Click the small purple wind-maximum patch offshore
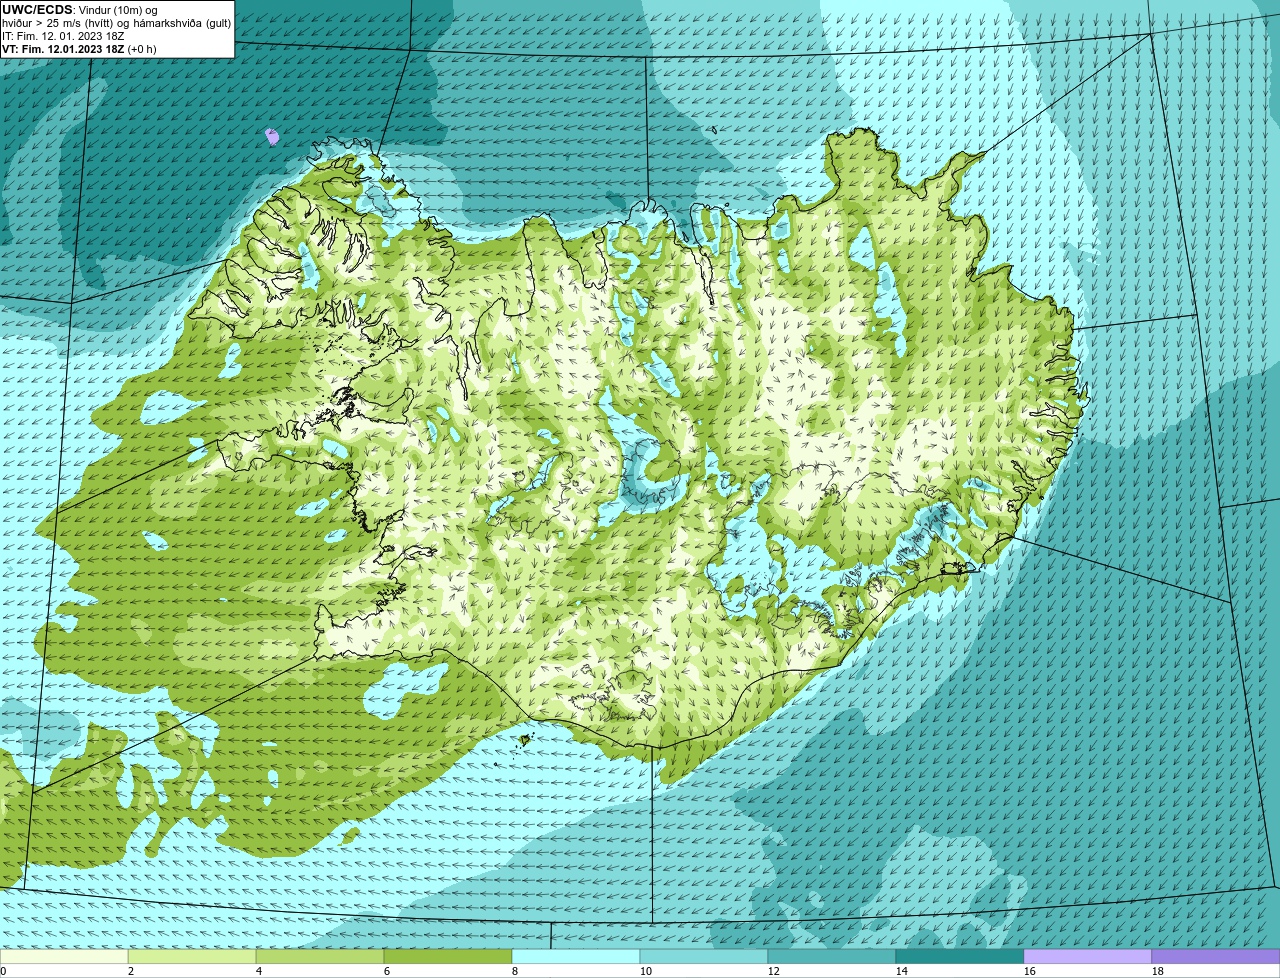 click(272, 136)
